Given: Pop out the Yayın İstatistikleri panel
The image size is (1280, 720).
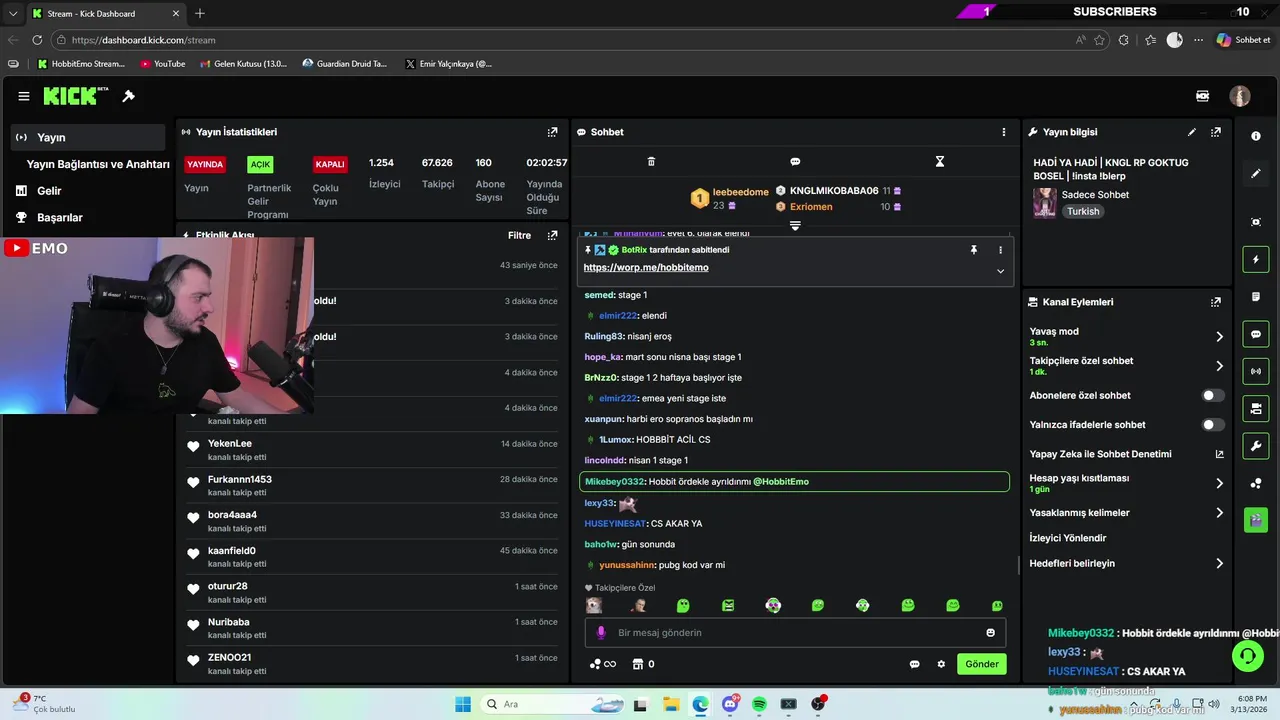Looking at the screenshot, I should pyautogui.click(x=552, y=132).
